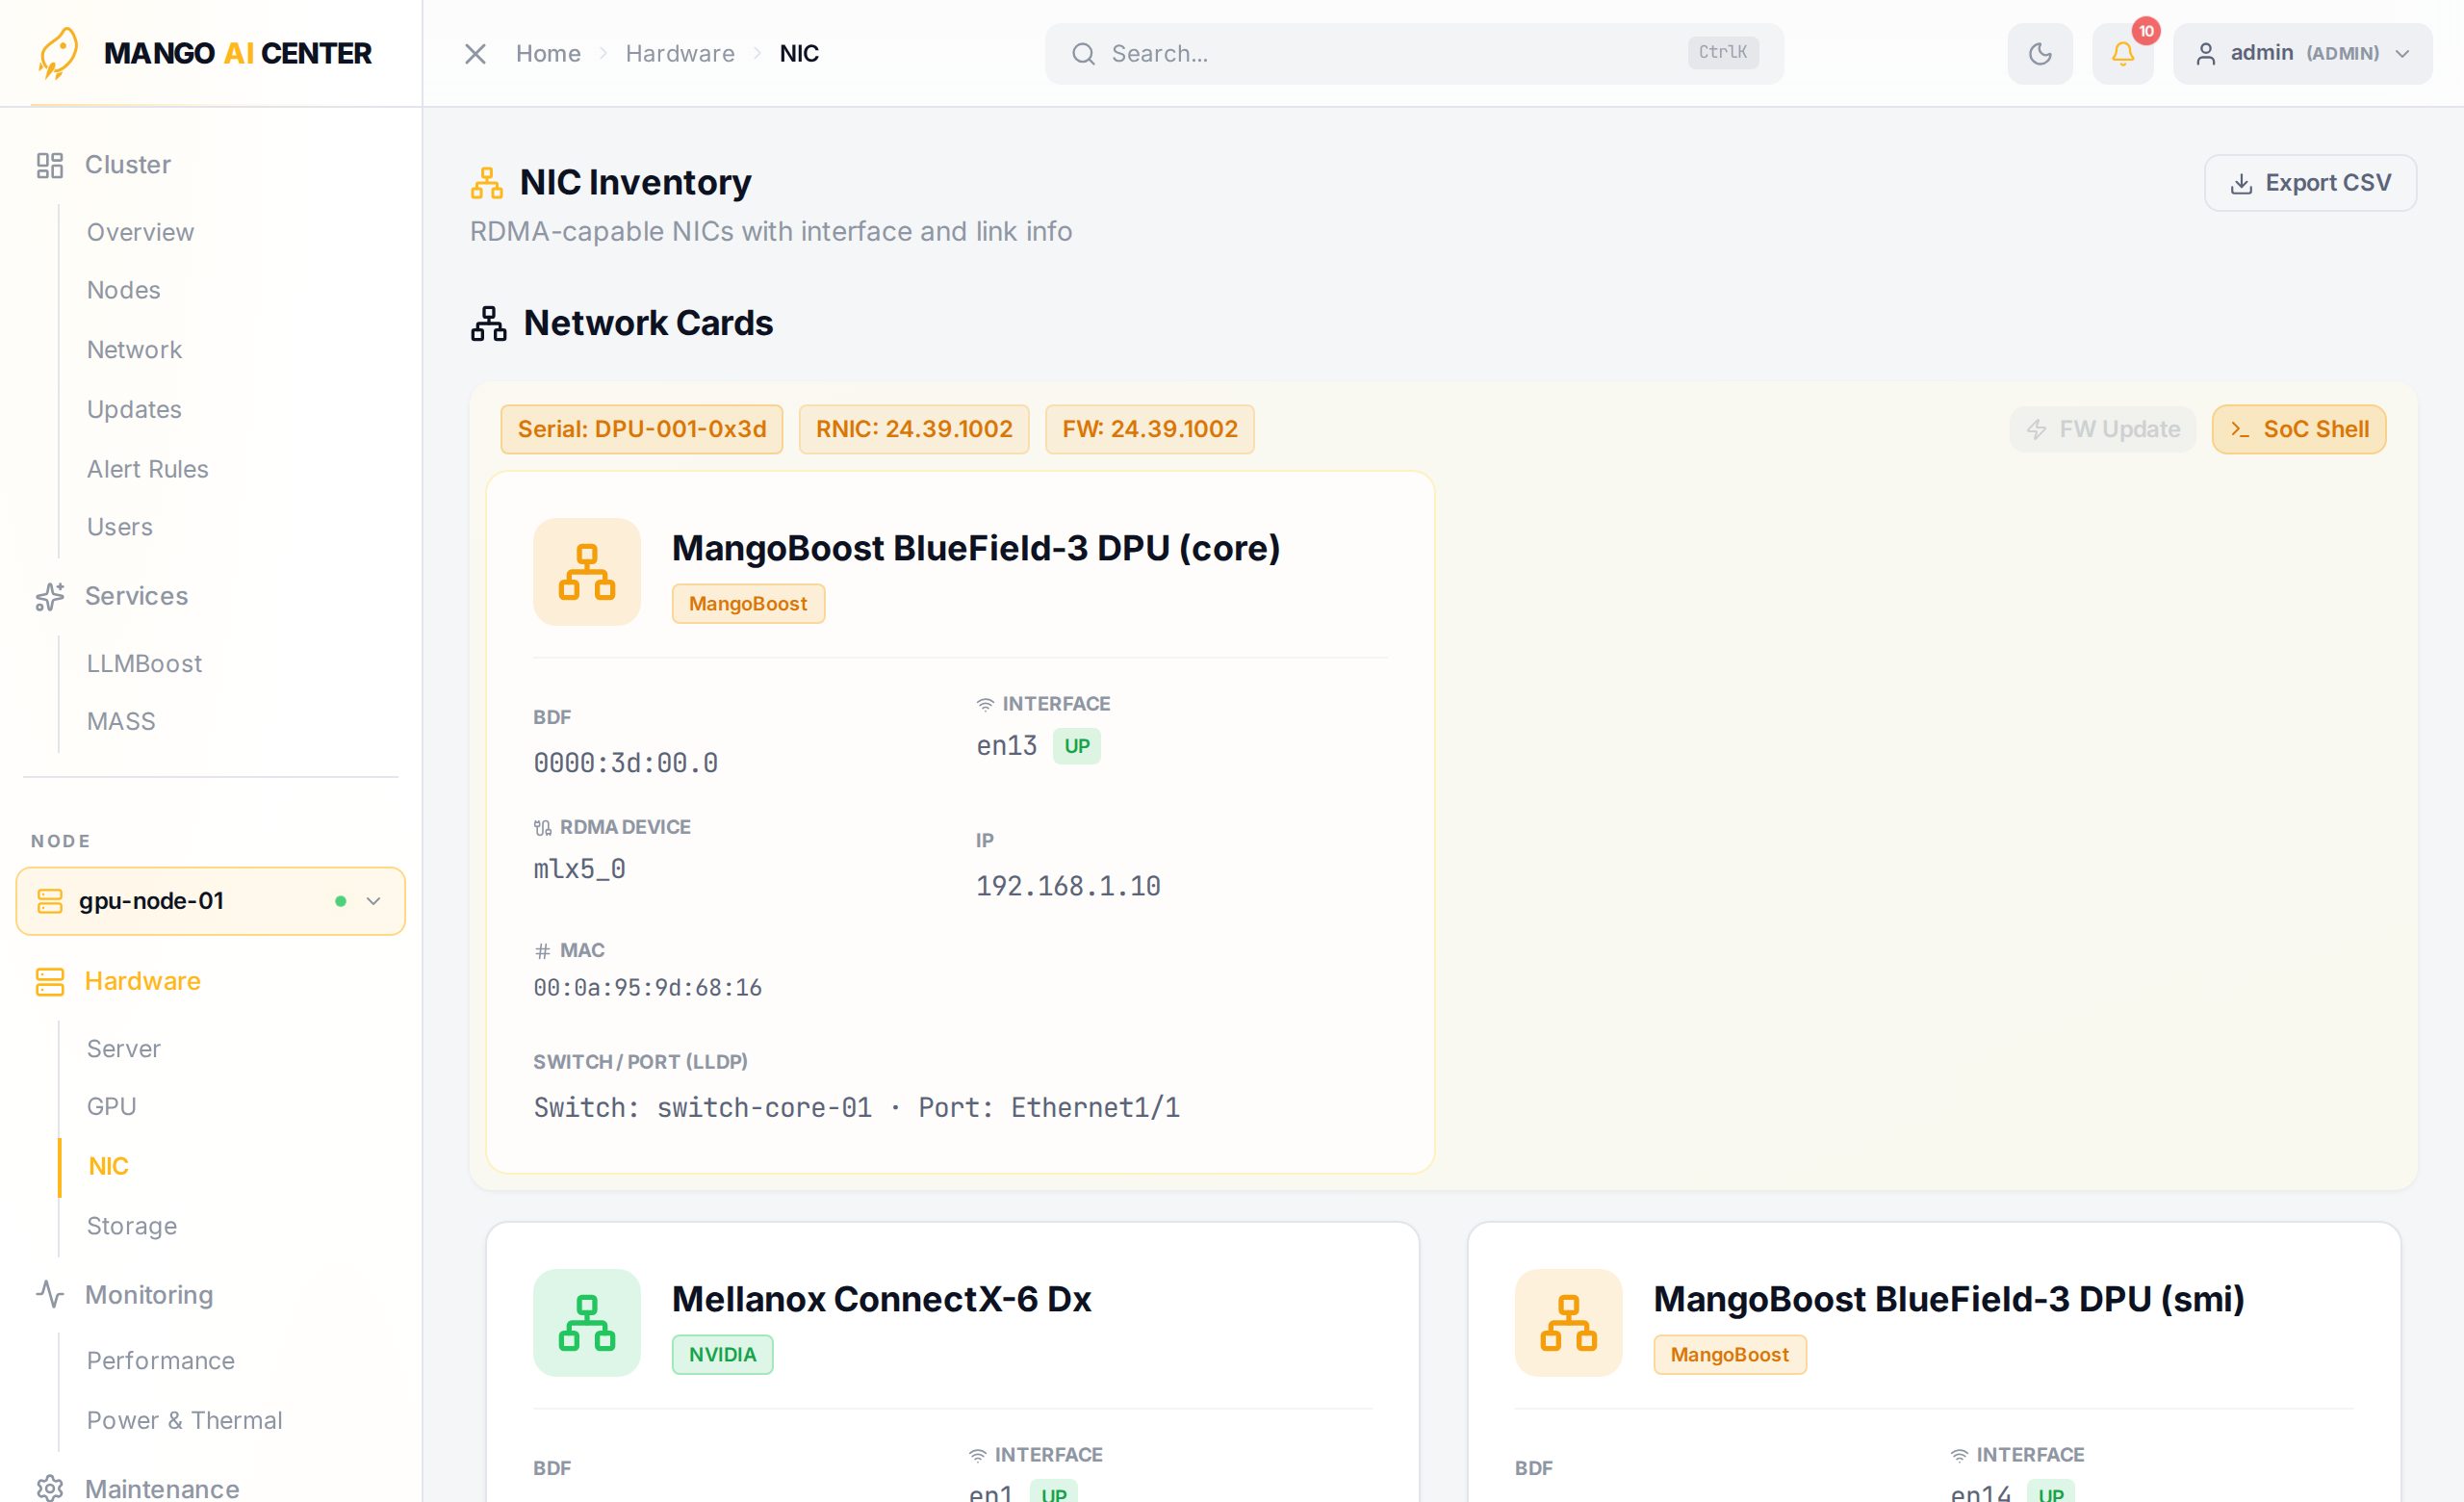Select the BDF value 0000:3d:00.0

click(626, 763)
